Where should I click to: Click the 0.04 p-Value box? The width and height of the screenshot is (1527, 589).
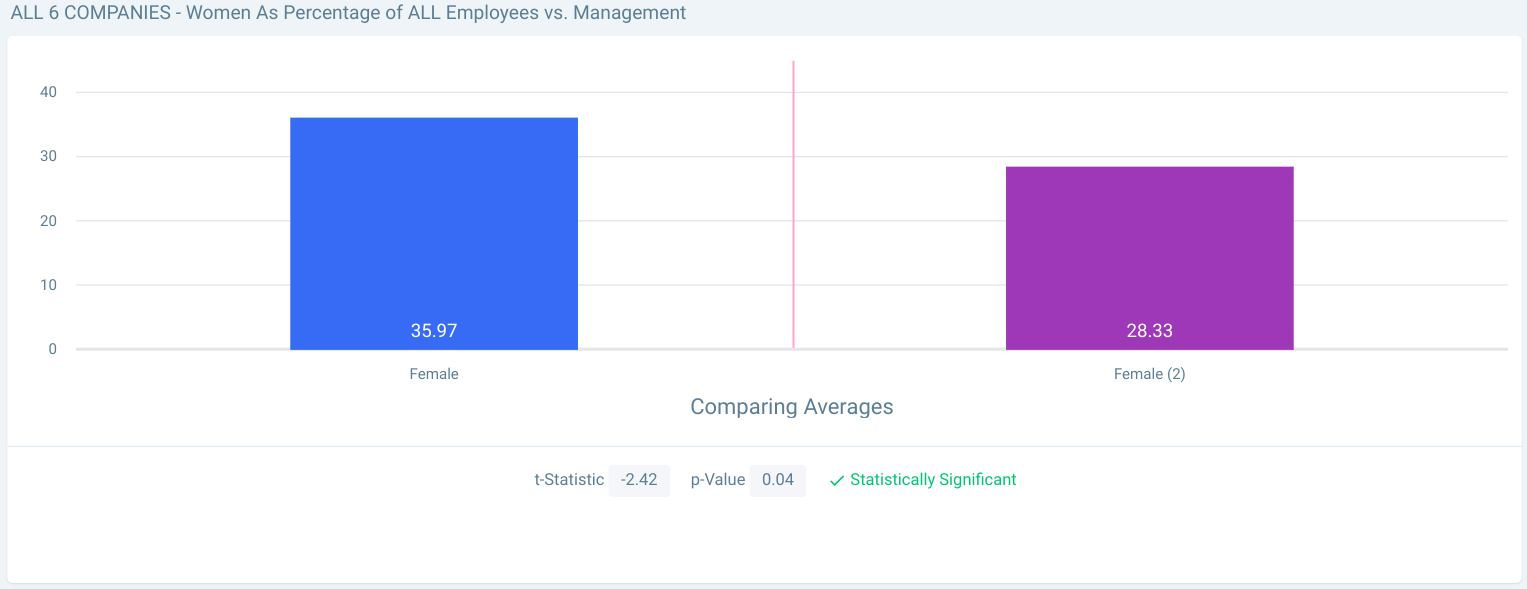click(x=777, y=480)
